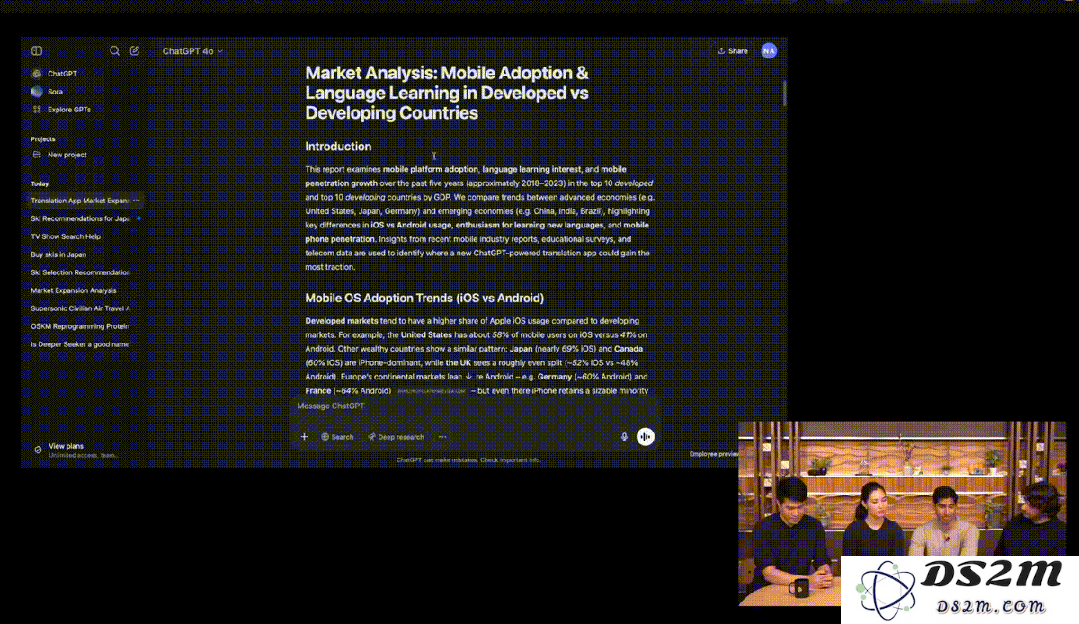The image size is (1079, 624).
Task: Click the source citation chip after France
Action: (x=431, y=391)
